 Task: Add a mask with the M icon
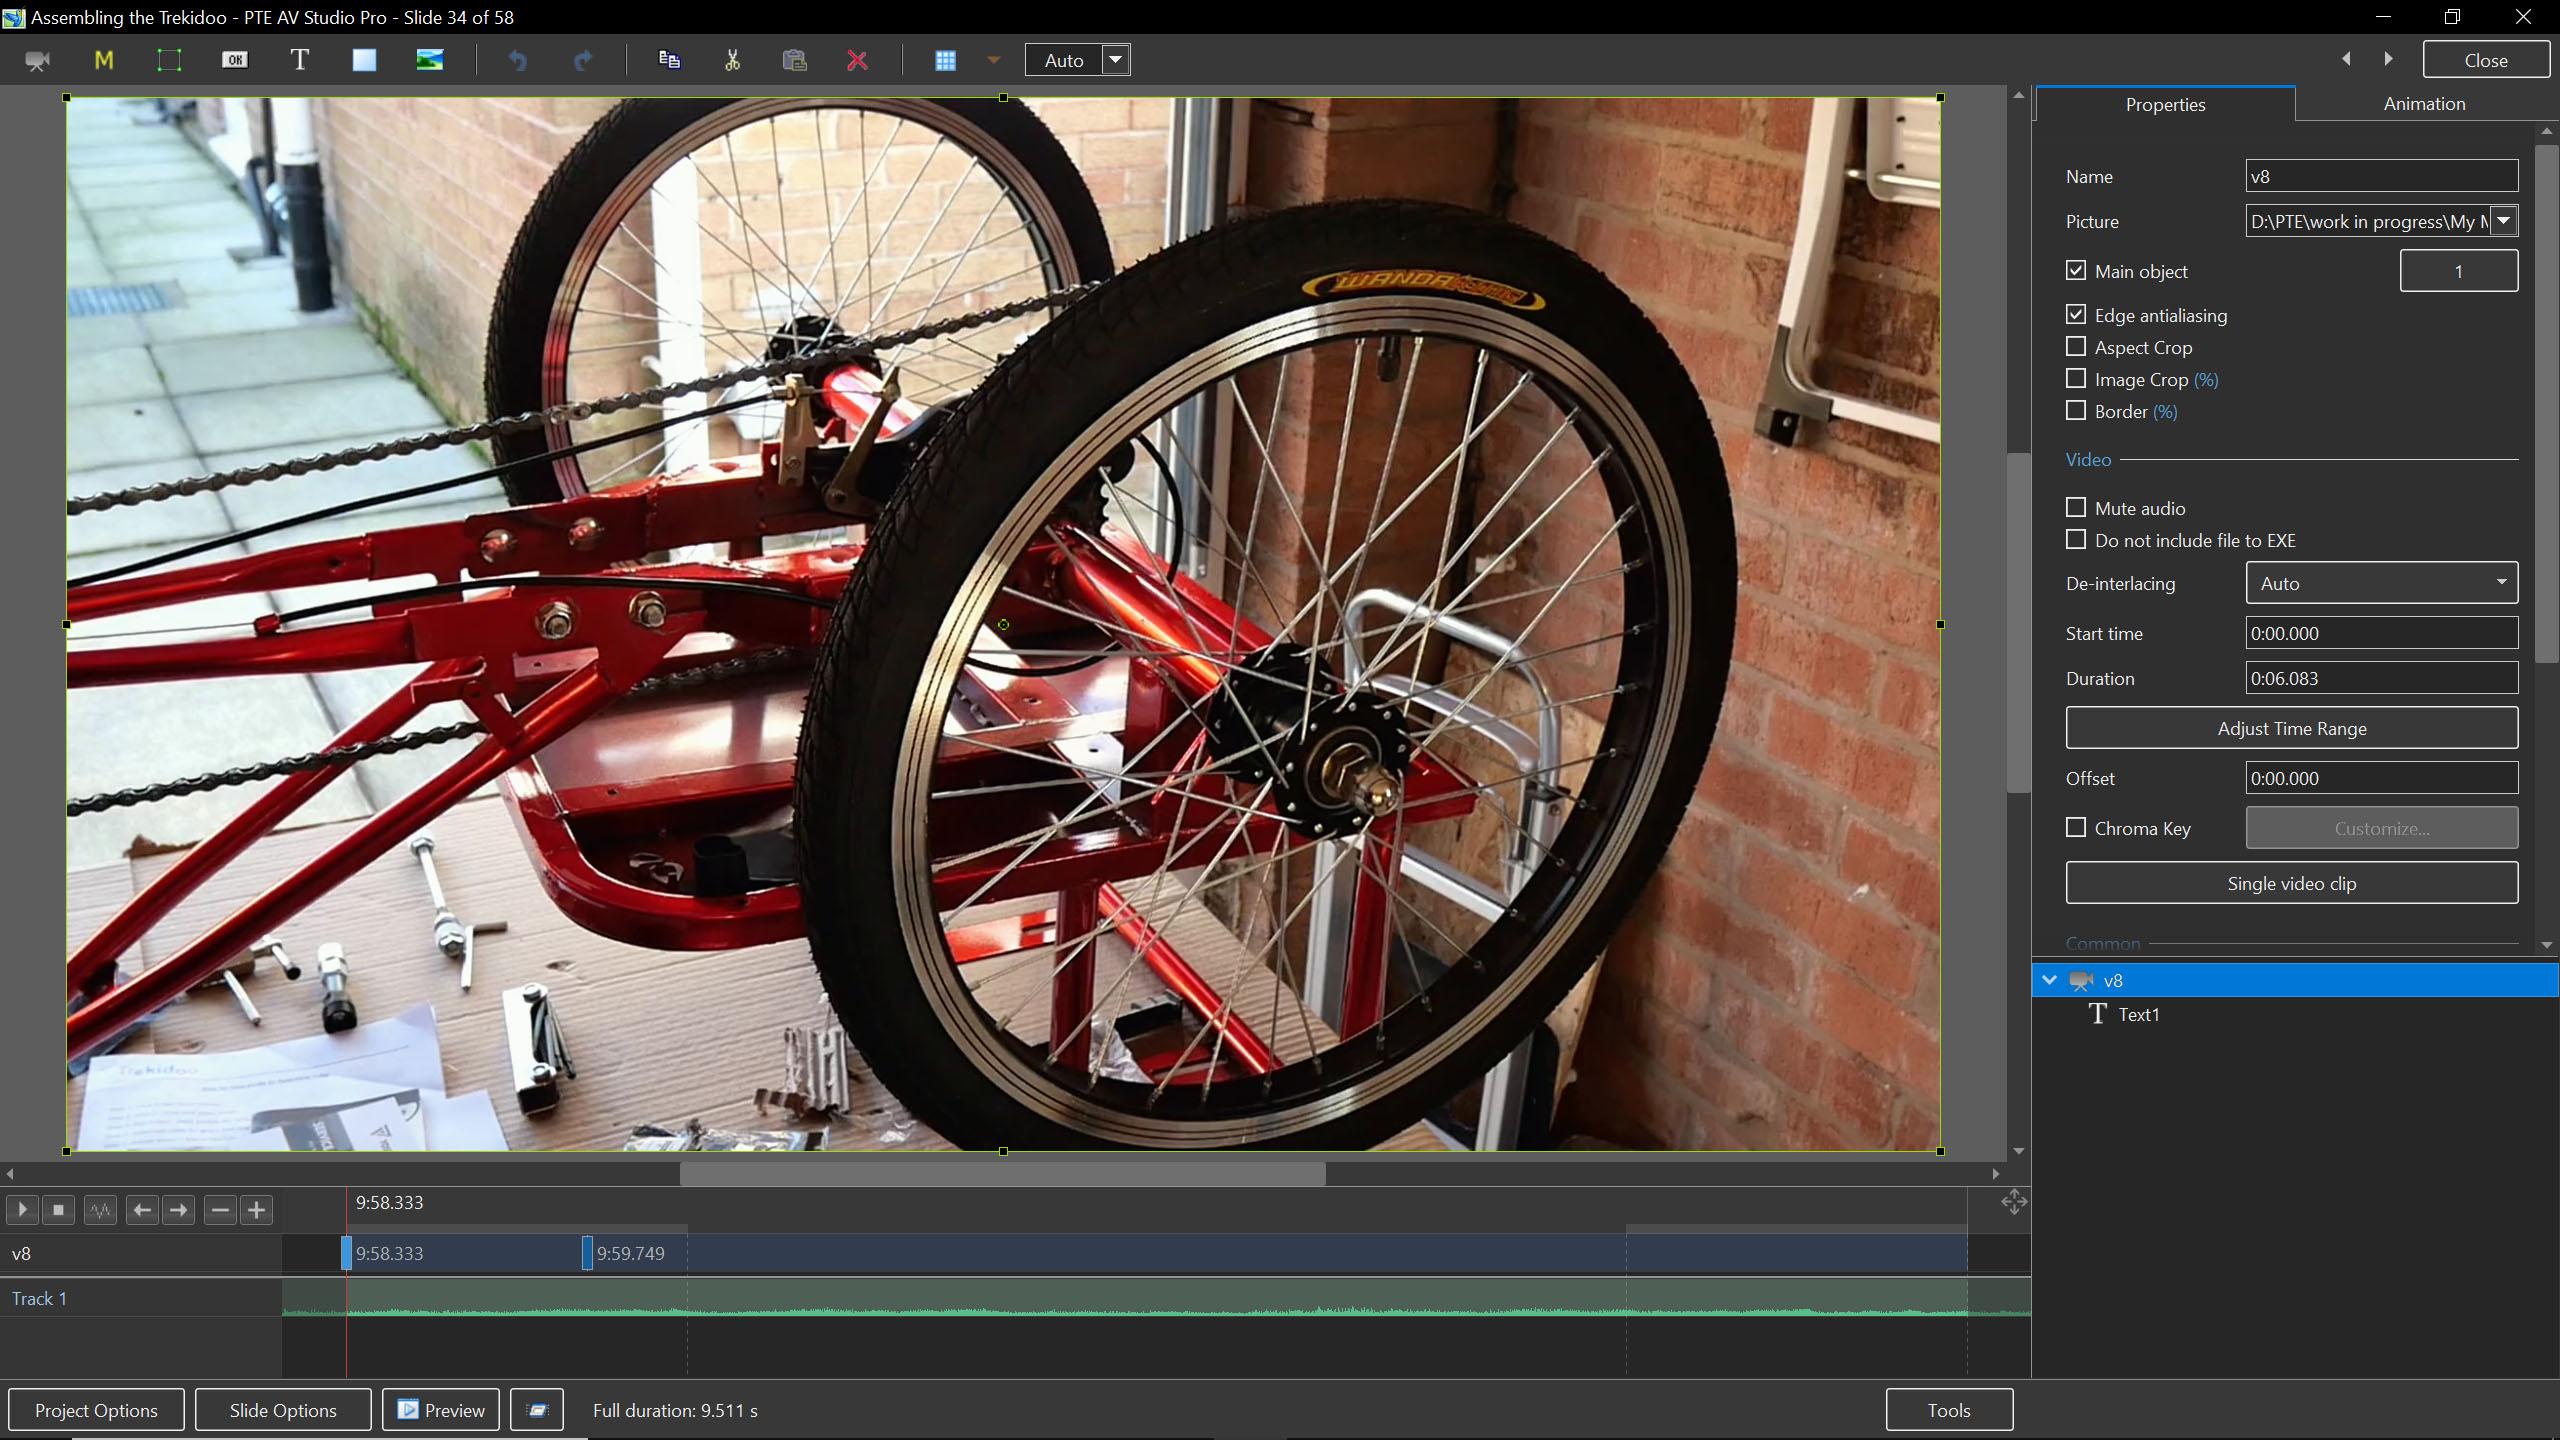coord(103,60)
